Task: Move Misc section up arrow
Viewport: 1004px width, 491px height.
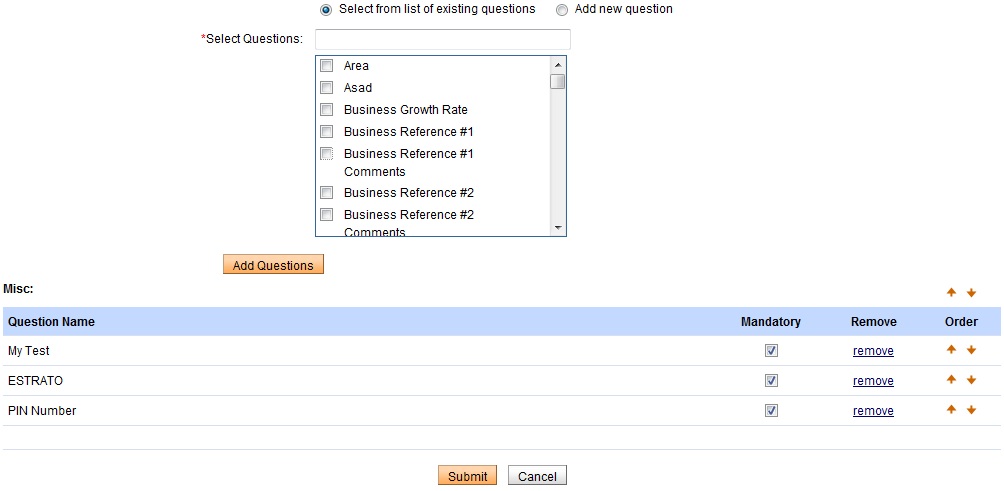Action: 951,293
